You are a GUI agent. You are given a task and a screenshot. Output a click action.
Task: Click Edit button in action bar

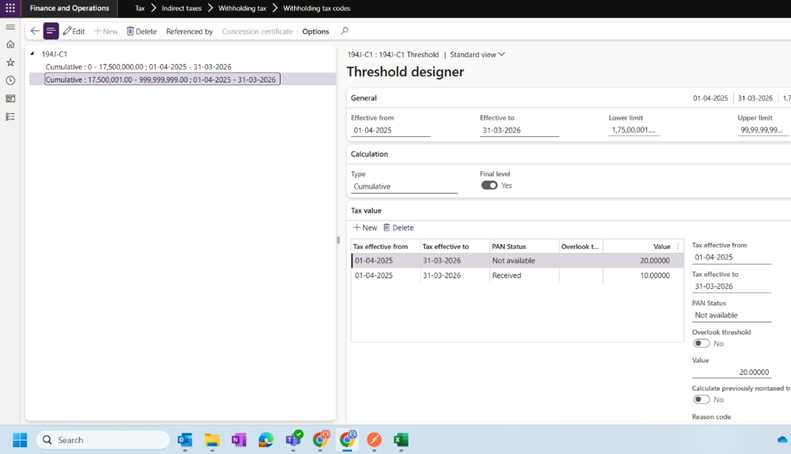74,31
